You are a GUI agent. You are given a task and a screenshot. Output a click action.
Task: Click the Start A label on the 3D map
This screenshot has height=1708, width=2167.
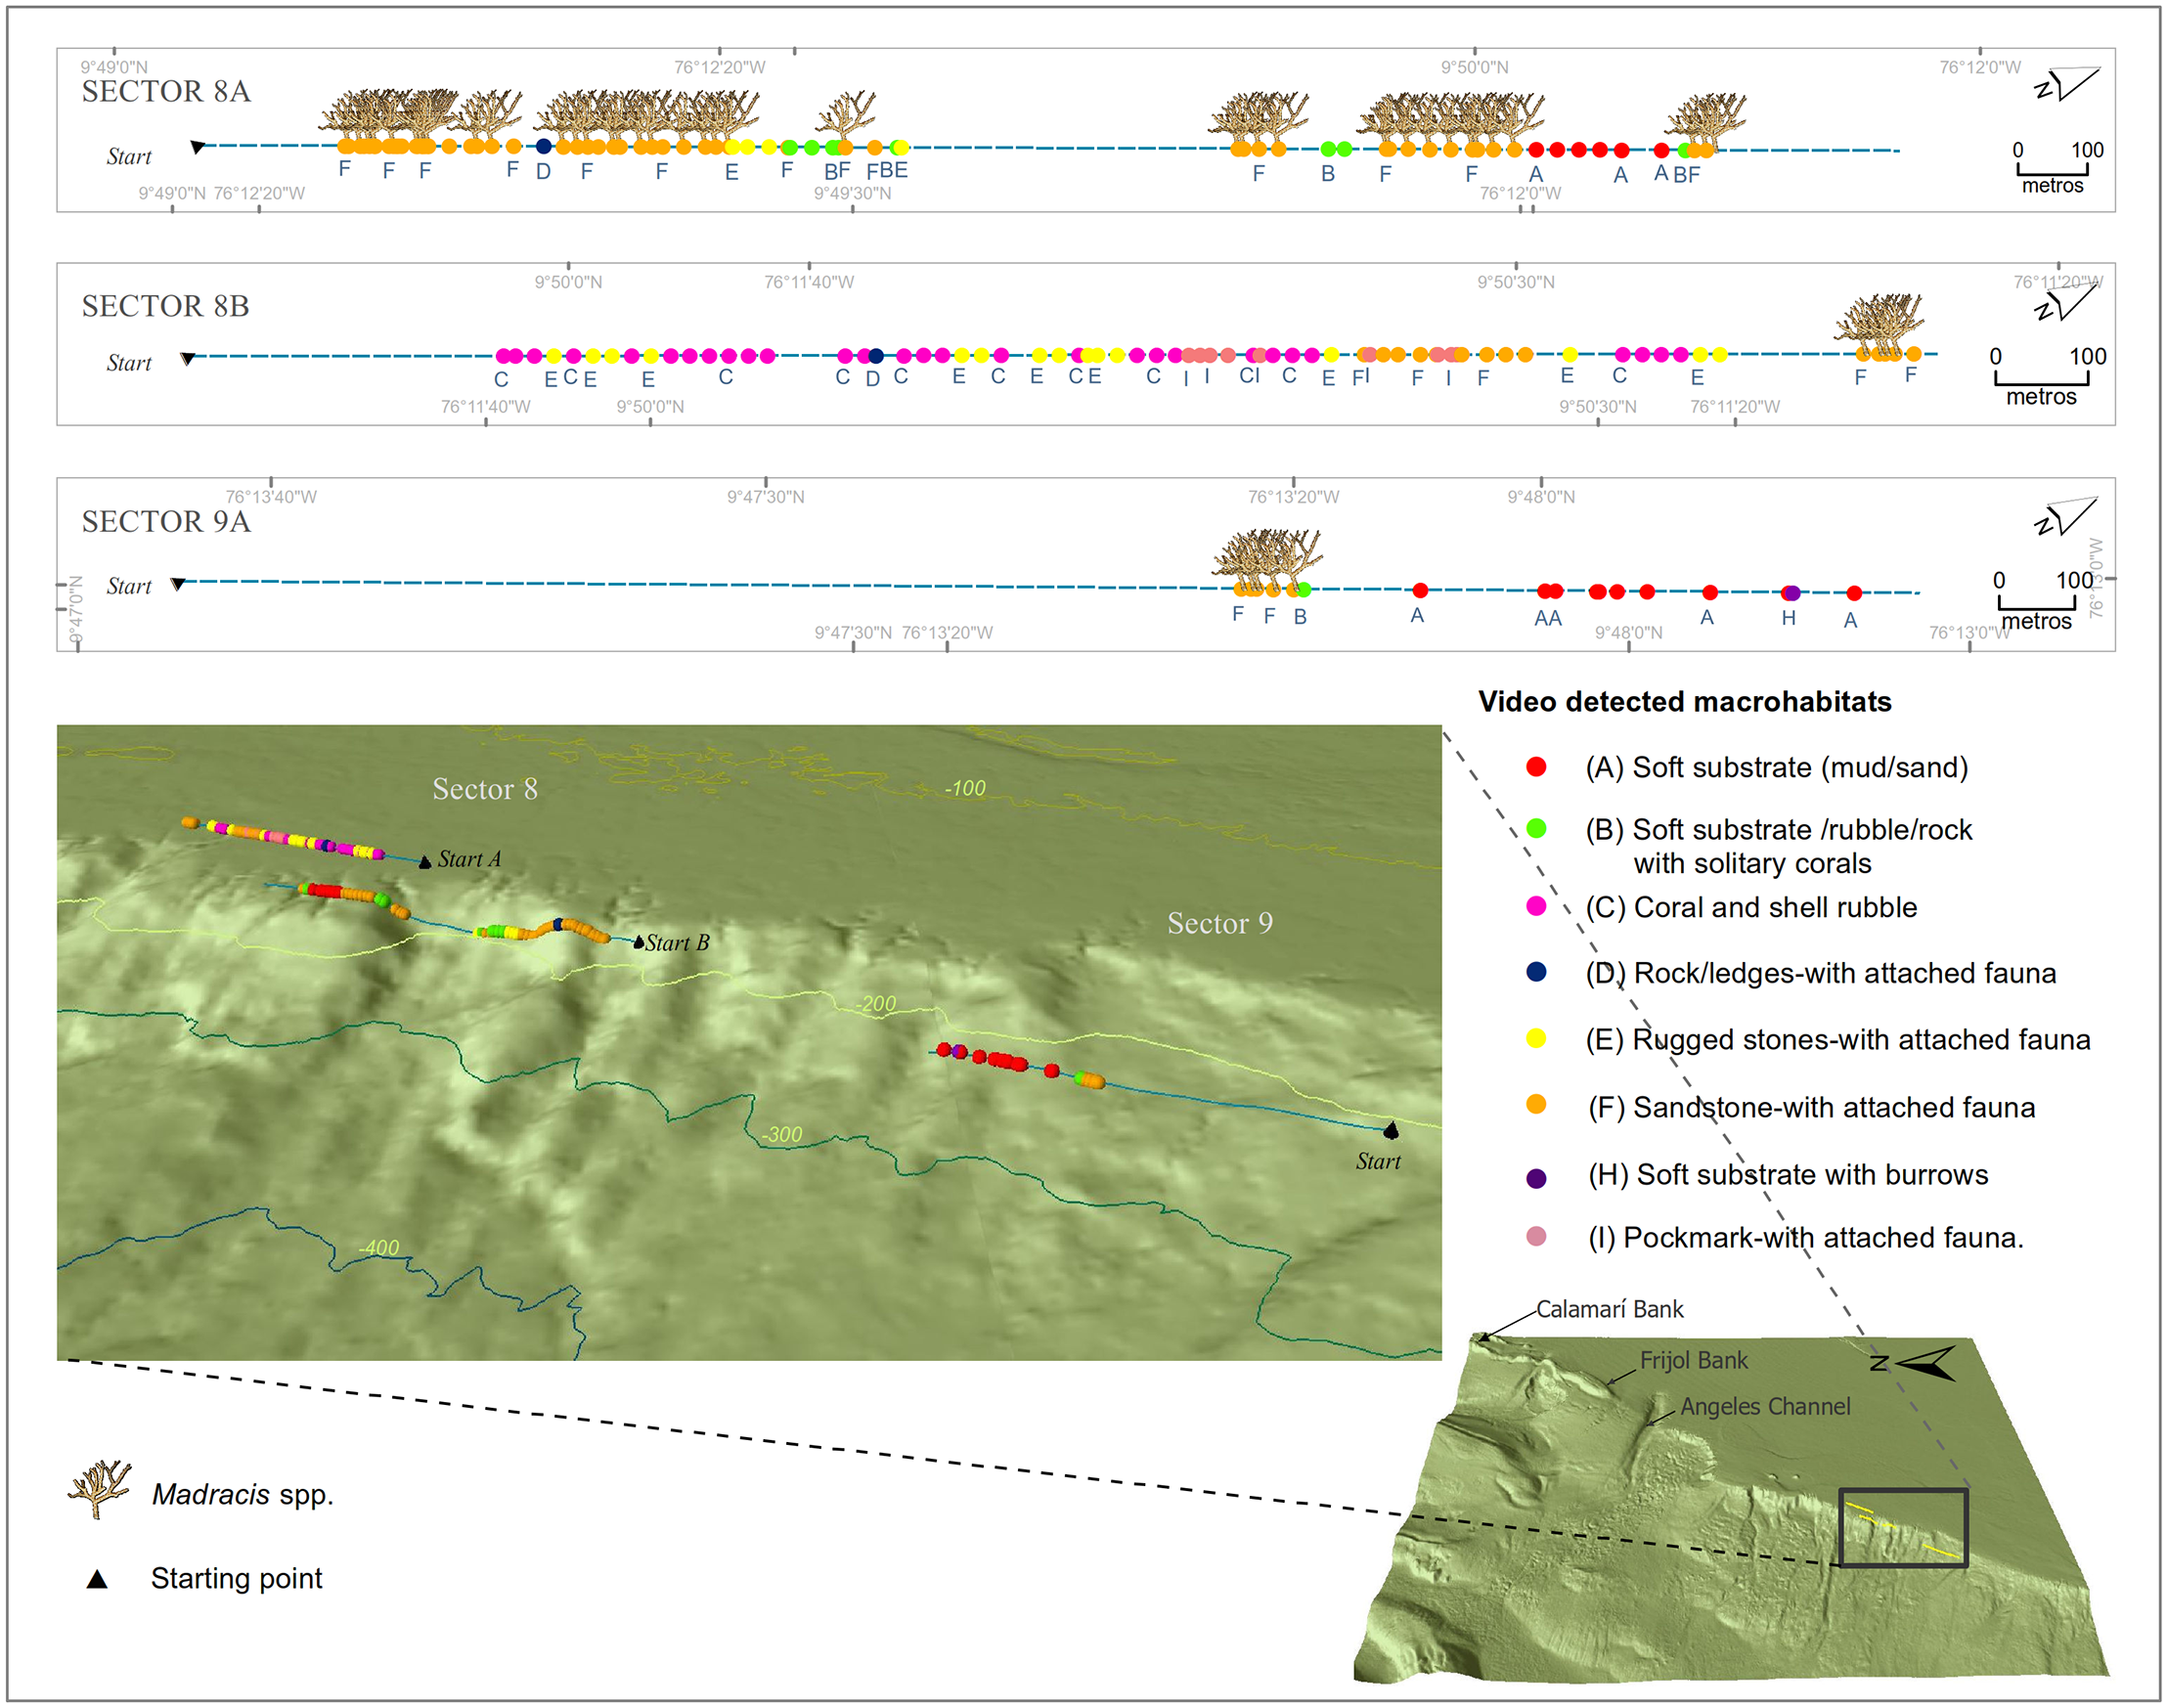468,859
